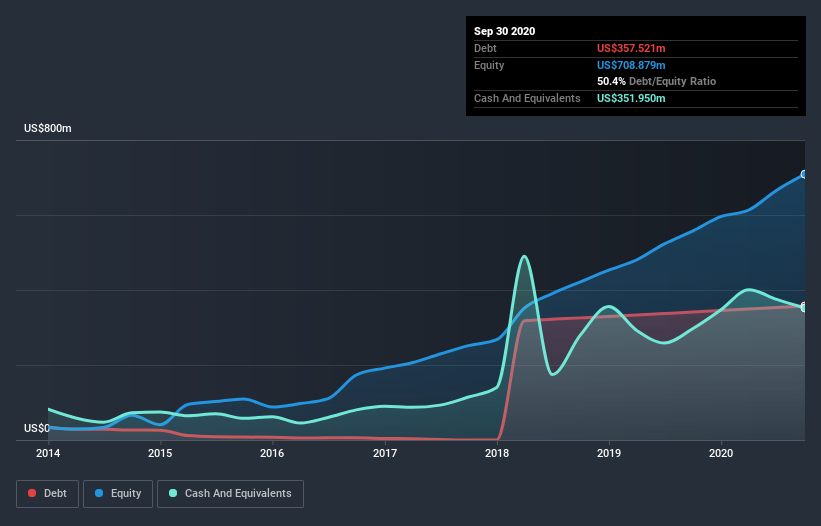Toggle the Equity series legend button
This screenshot has height=526, width=821.
click(118, 494)
